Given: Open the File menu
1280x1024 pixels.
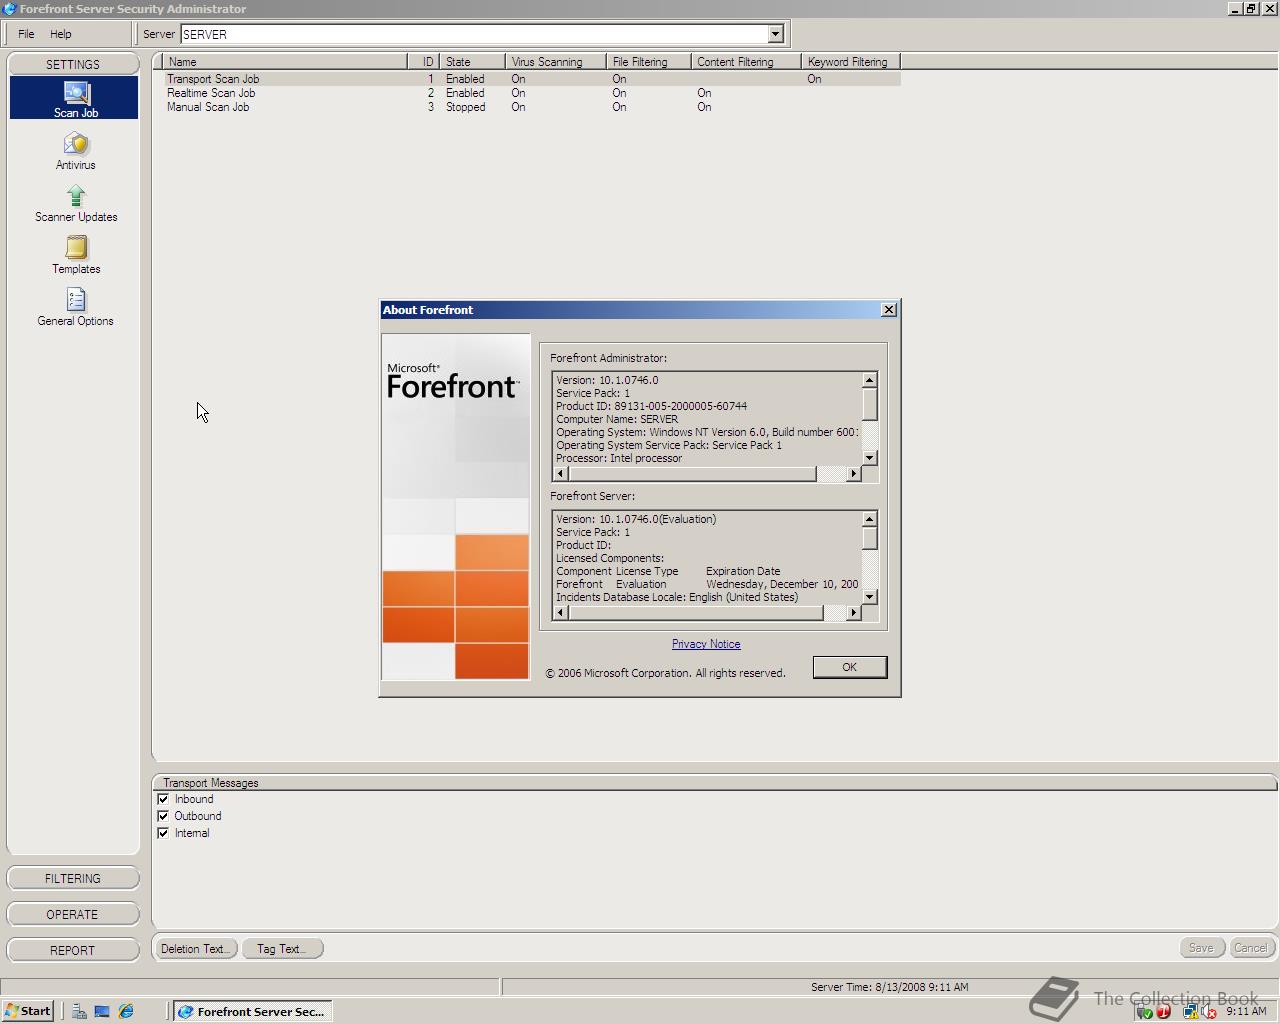Looking at the screenshot, I should (x=26, y=34).
